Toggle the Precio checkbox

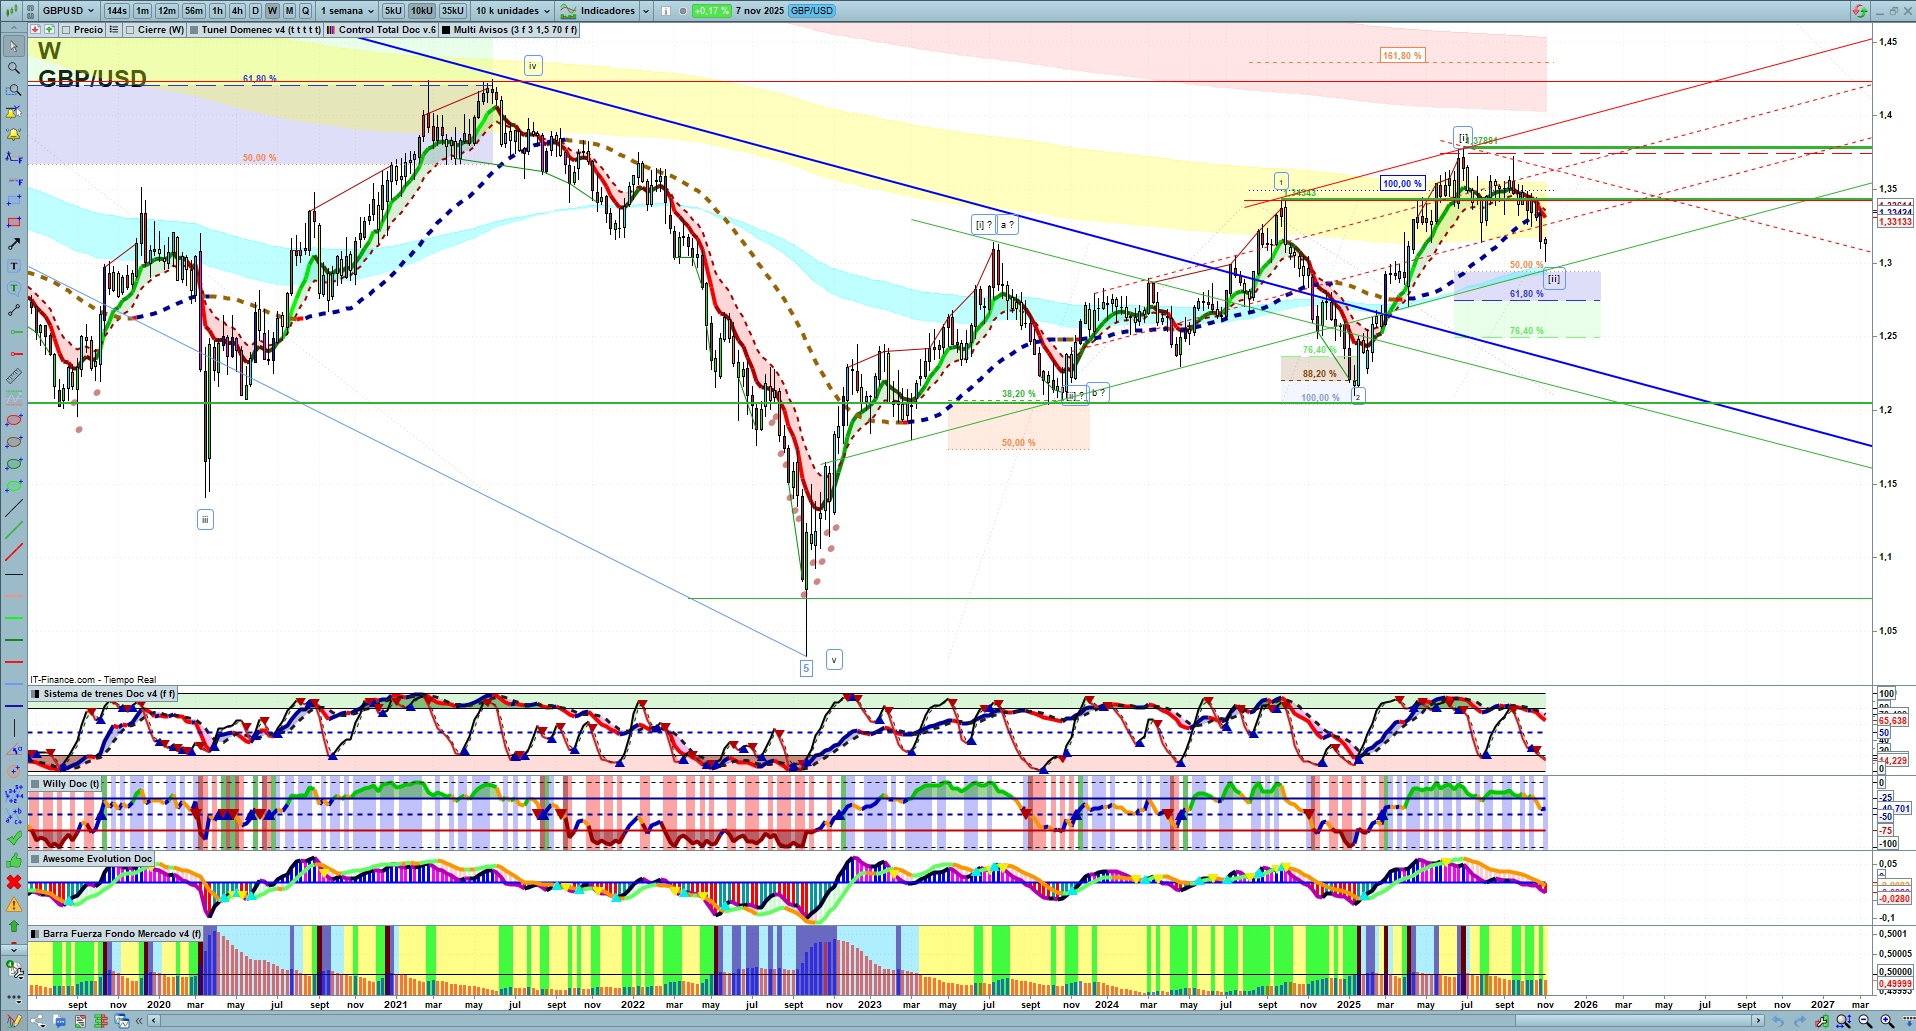point(66,30)
